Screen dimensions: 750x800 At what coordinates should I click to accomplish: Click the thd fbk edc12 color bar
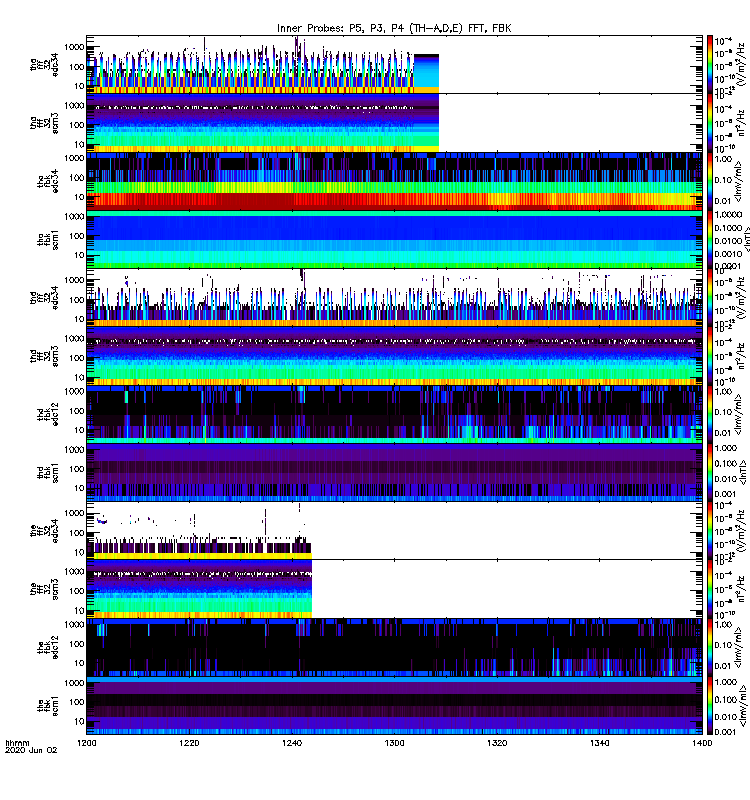pyautogui.click(x=710, y=414)
